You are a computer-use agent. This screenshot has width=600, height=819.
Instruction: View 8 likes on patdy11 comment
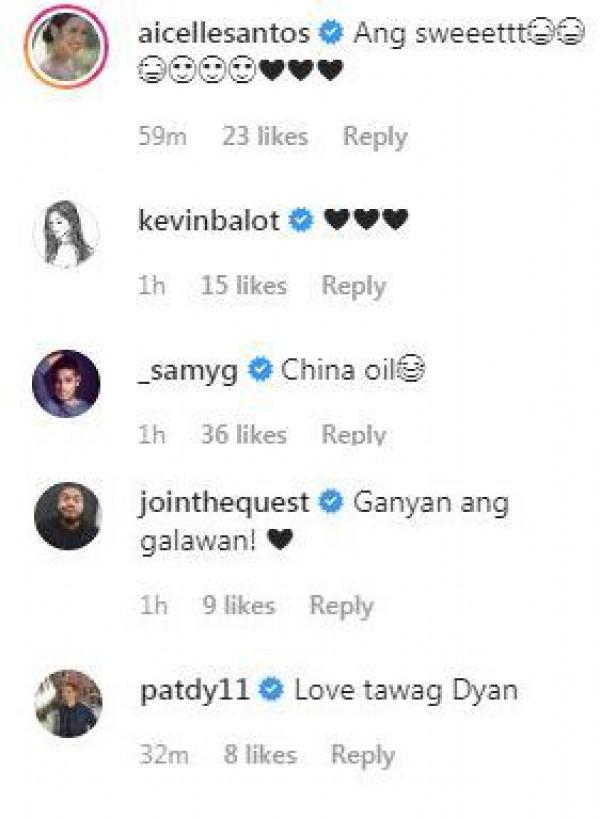(x=261, y=755)
